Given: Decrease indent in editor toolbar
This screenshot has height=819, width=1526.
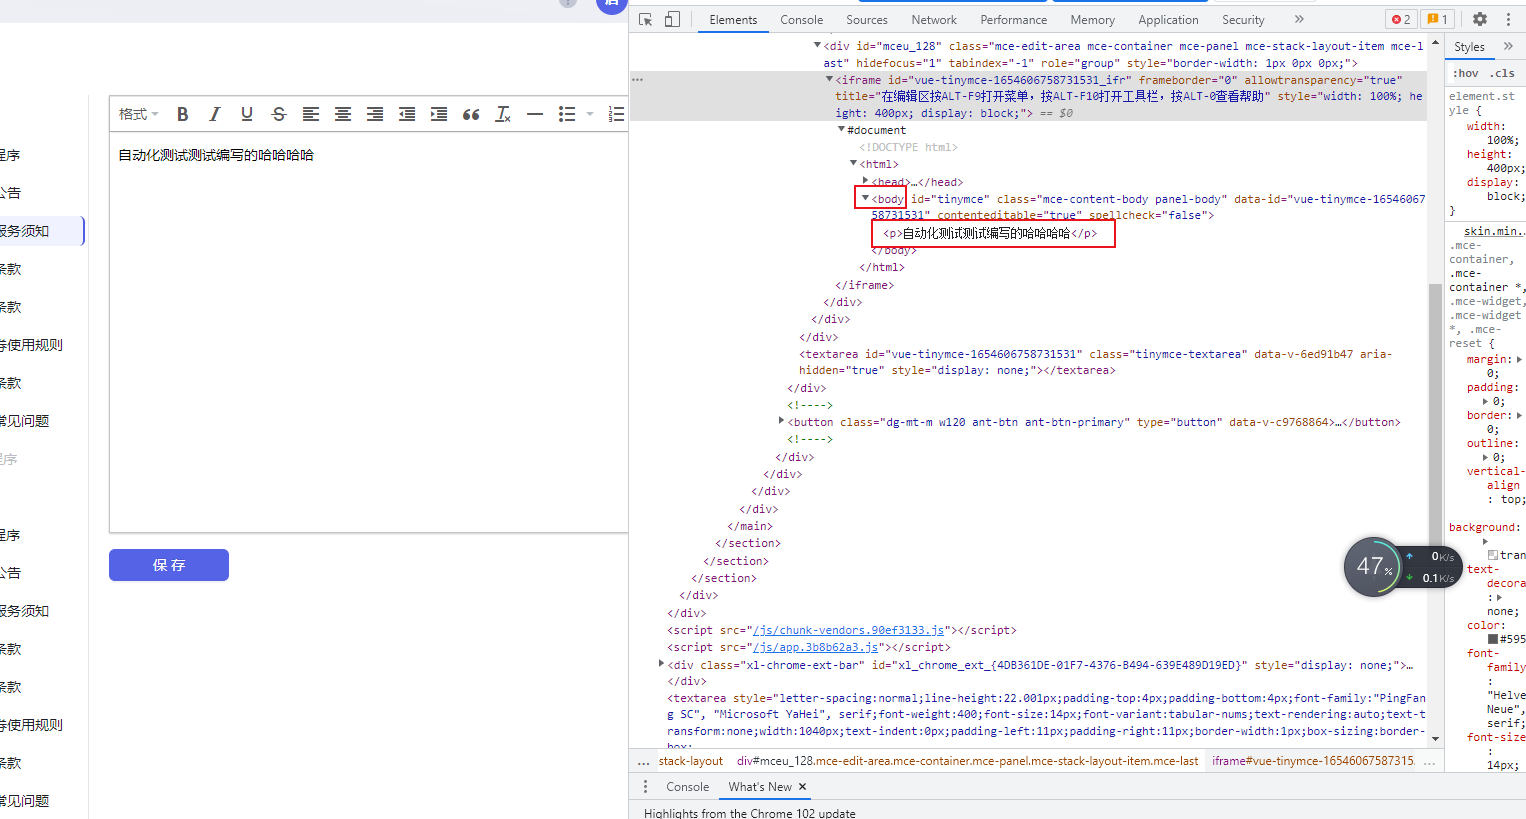Looking at the screenshot, I should (x=407, y=114).
